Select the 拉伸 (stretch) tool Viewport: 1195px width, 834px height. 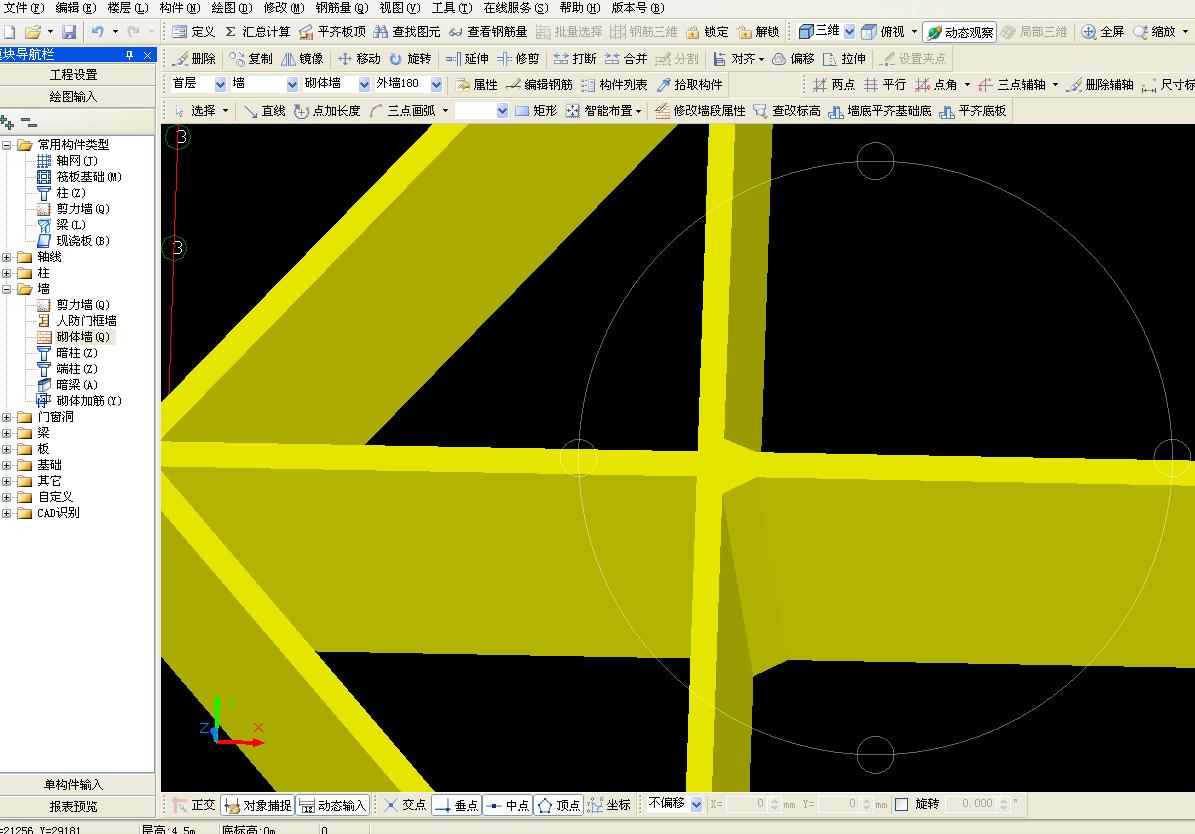844,59
